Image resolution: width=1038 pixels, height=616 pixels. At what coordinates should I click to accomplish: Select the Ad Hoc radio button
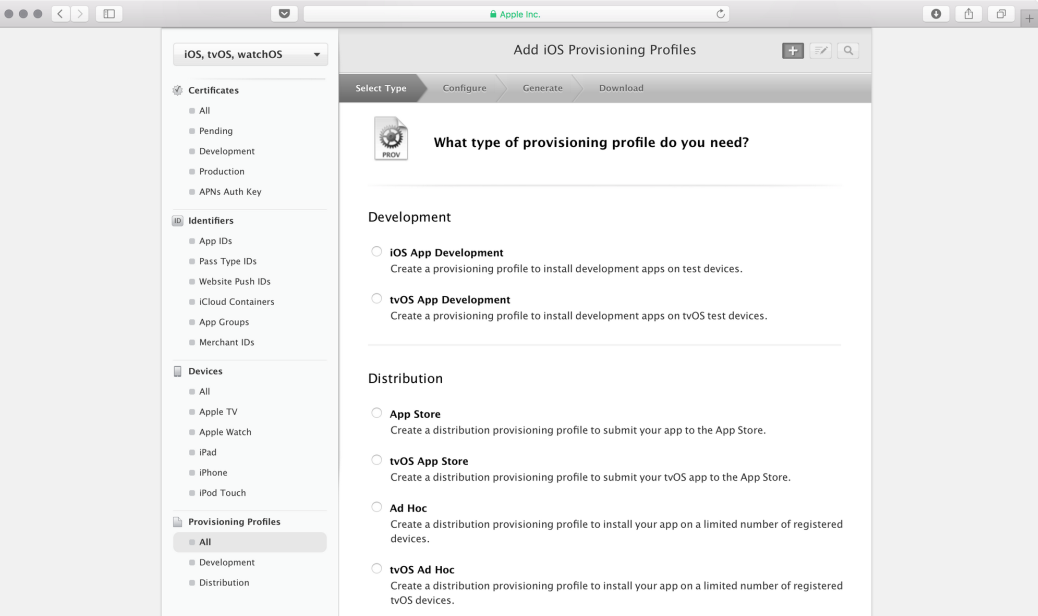(x=377, y=507)
